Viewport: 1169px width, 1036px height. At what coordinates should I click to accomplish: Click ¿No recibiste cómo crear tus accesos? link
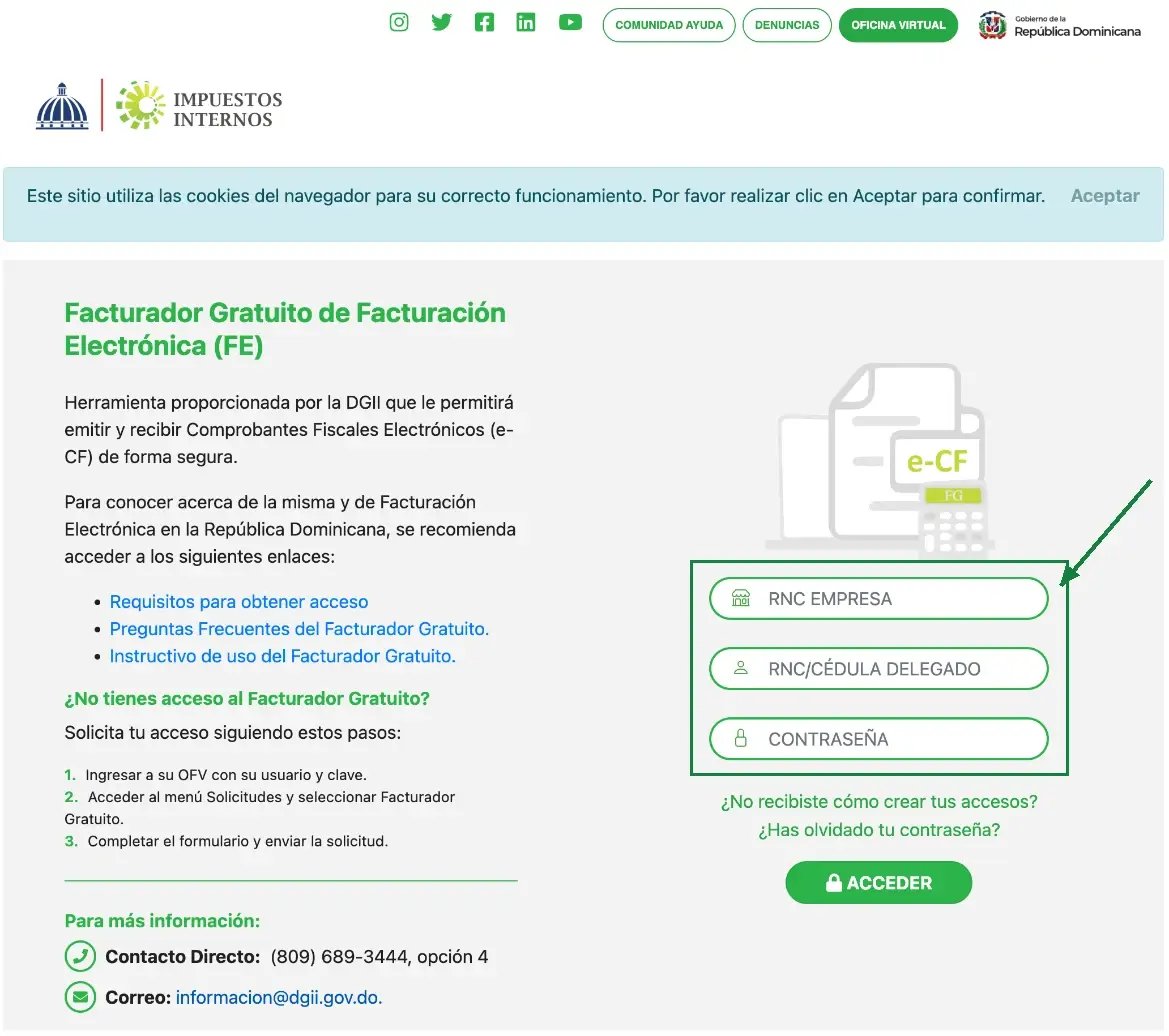879,801
